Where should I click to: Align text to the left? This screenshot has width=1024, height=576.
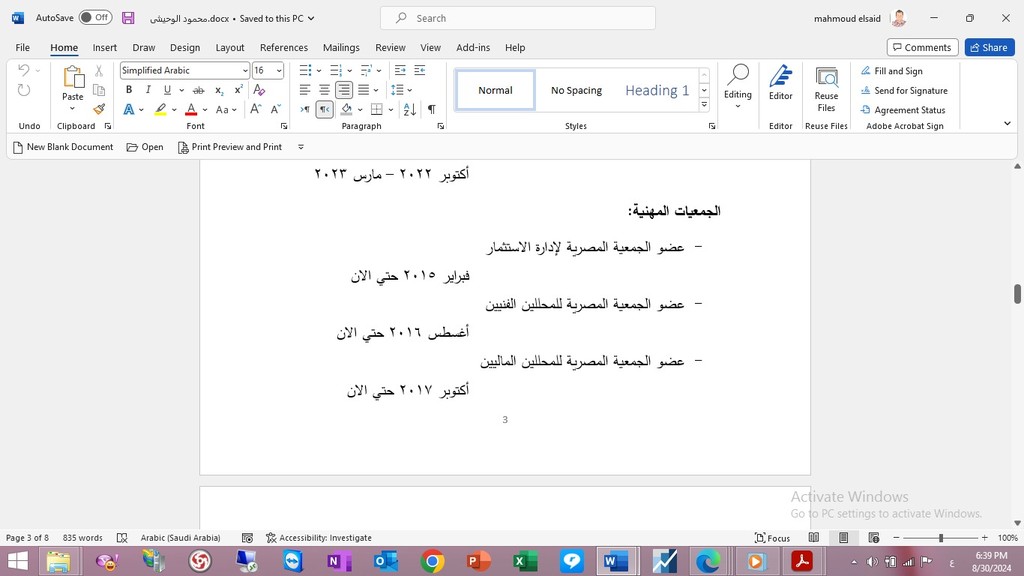click(305, 90)
